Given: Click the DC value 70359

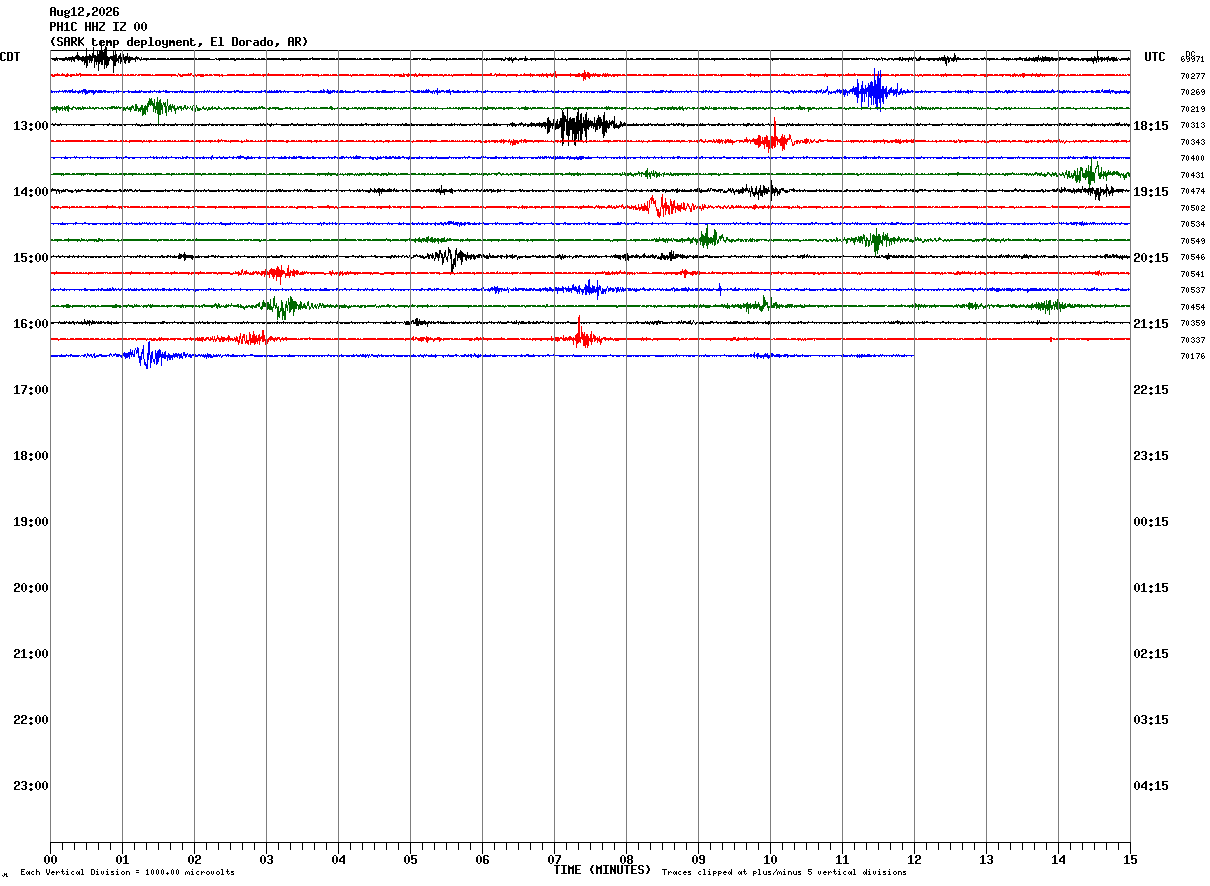Looking at the screenshot, I should [x=1192, y=323].
